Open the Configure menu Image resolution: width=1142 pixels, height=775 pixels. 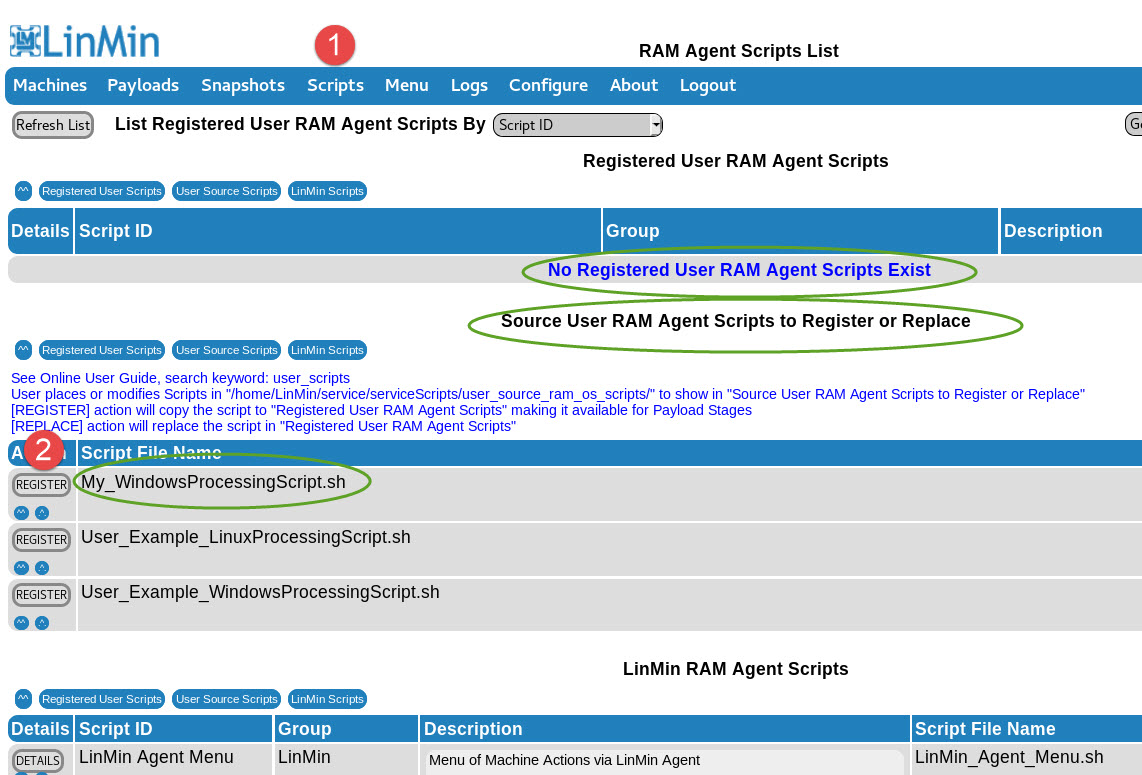[x=548, y=86]
